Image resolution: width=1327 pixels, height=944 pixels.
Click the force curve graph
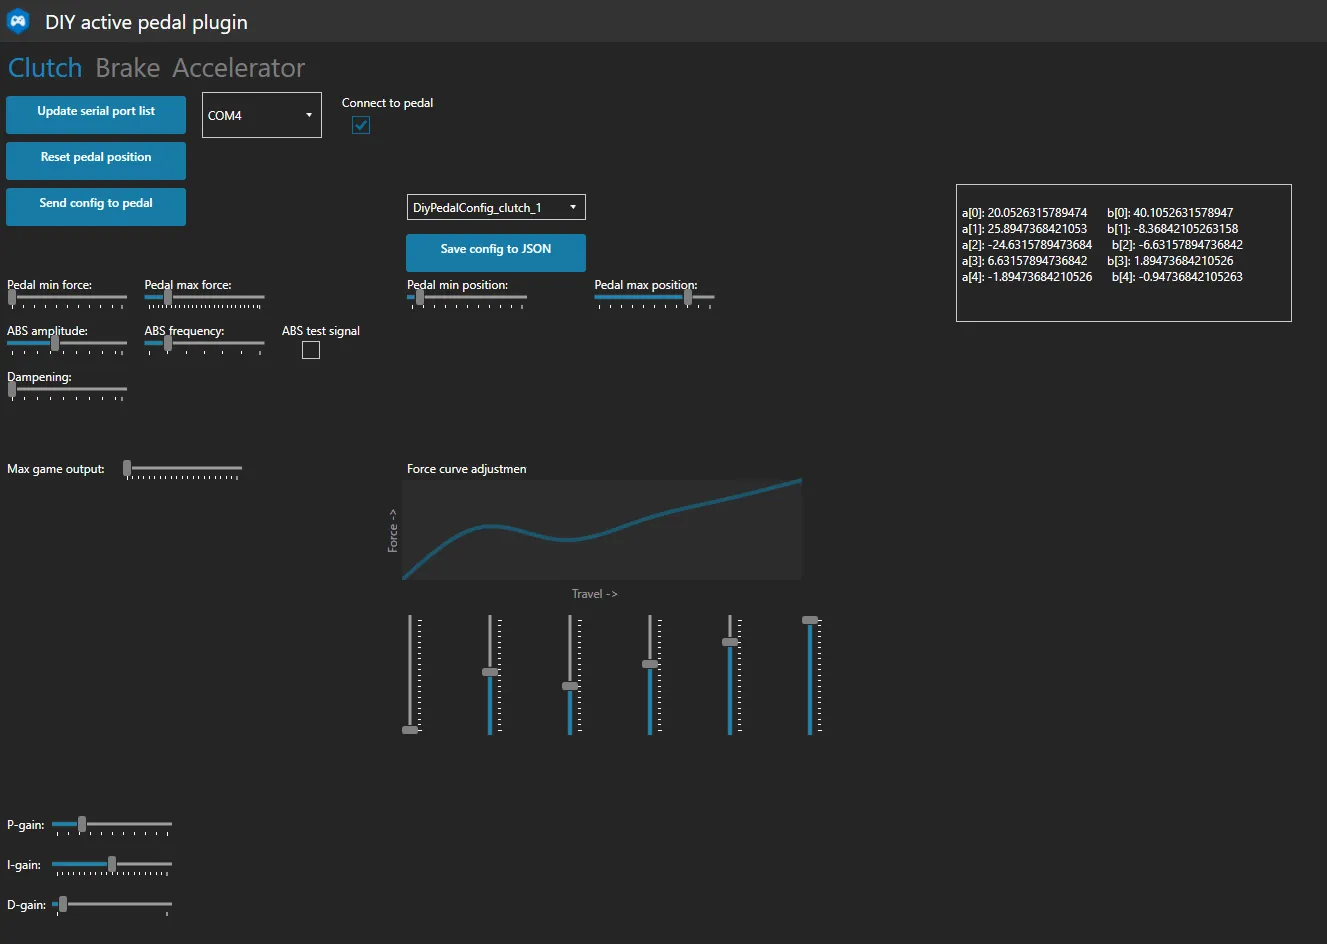[602, 530]
